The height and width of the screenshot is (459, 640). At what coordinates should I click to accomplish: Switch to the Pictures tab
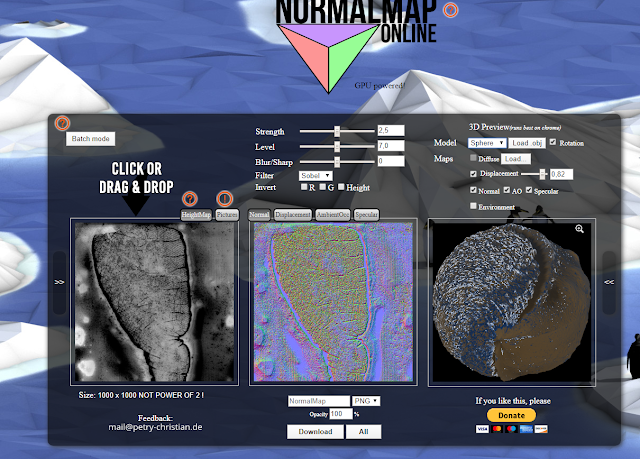227,215
